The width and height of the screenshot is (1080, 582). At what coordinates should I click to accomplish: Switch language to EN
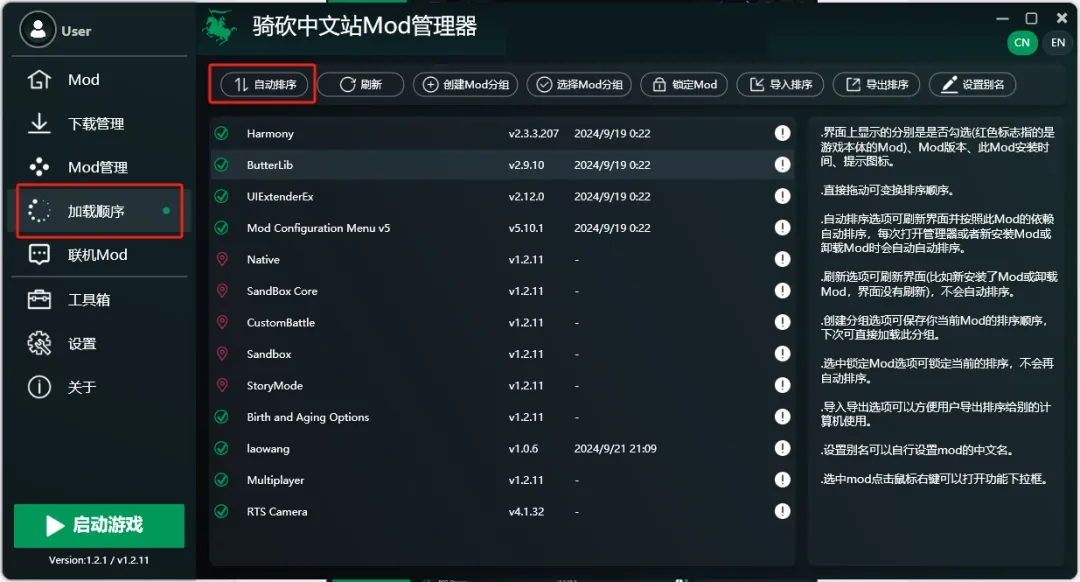(x=1057, y=43)
